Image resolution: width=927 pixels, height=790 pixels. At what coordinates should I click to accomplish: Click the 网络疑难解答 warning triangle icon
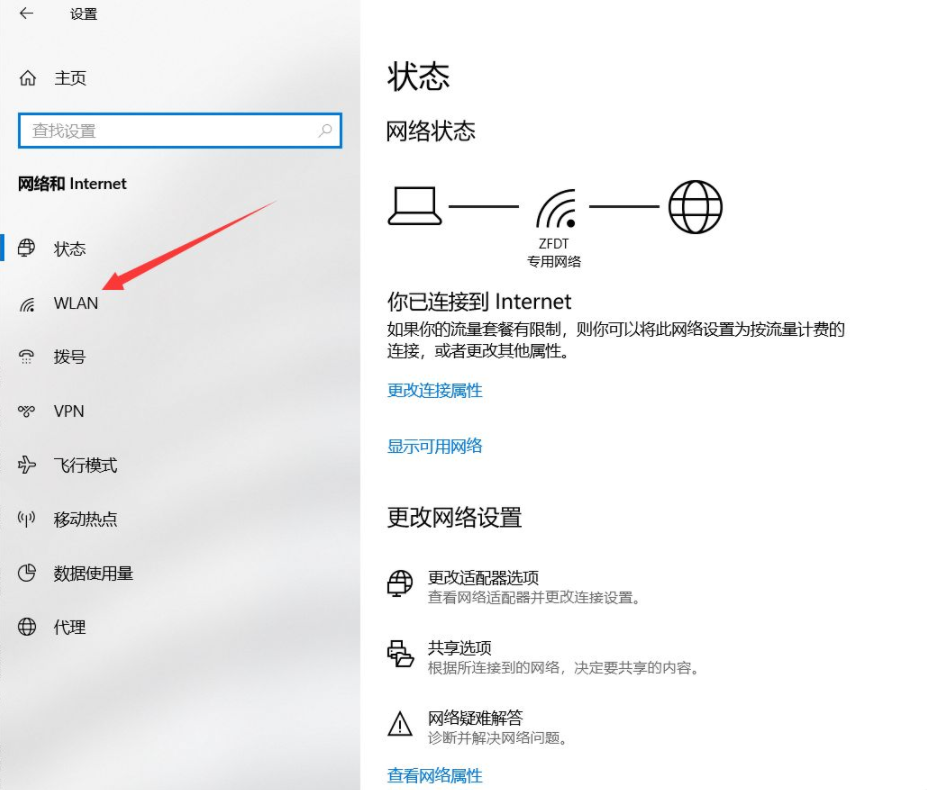400,724
